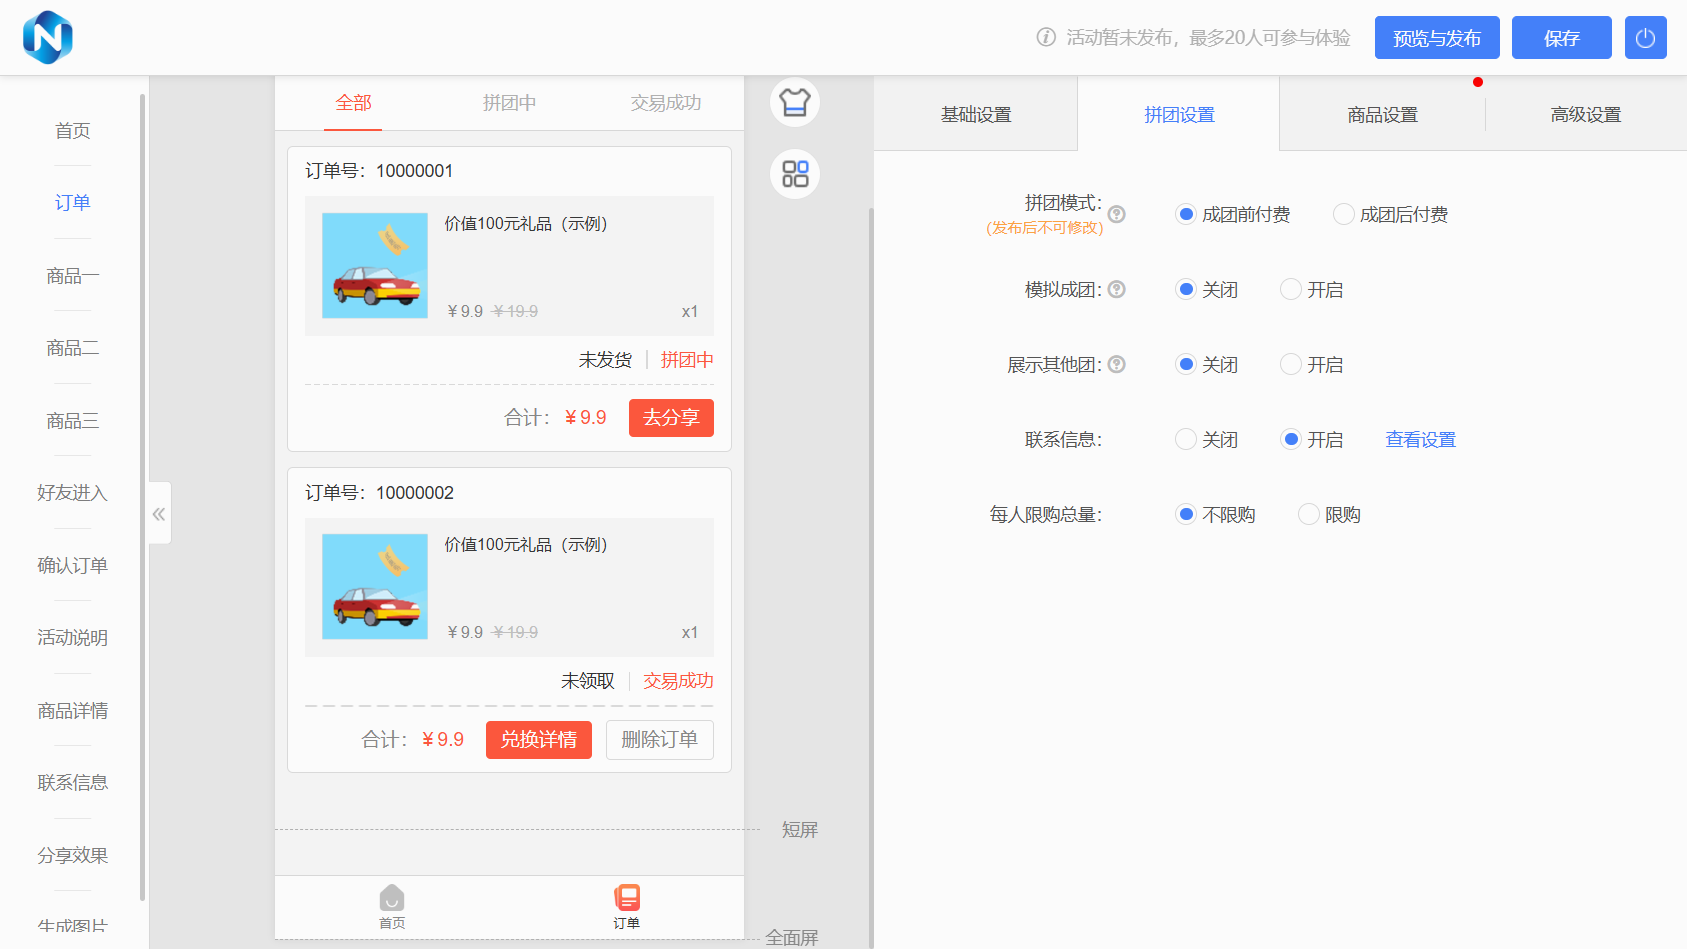This screenshot has height=949, width=1687.
Task: Set 每人限购总量 to 限购
Action: pyautogui.click(x=1308, y=513)
